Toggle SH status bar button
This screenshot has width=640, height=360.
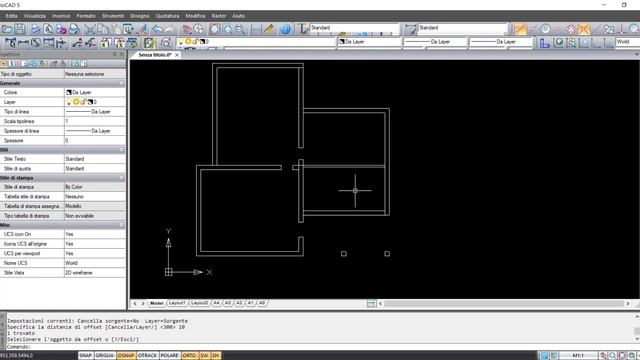[216, 356]
